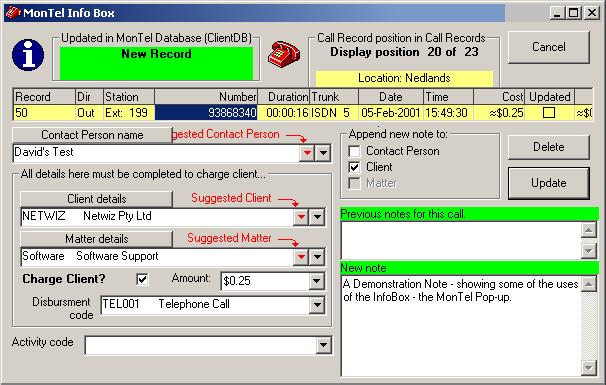Click the green New Record status panel
The width and height of the screenshot is (606, 385).
tap(156, 63)
